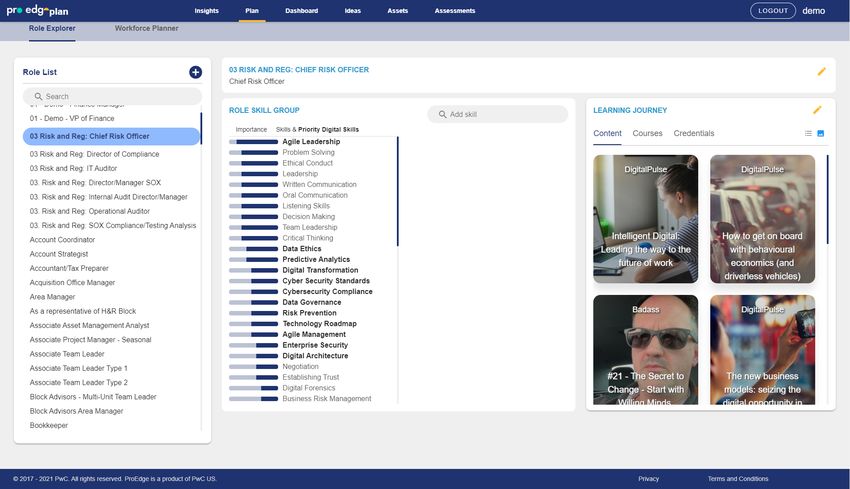Click the skill list scrollbar

[397, 191]
